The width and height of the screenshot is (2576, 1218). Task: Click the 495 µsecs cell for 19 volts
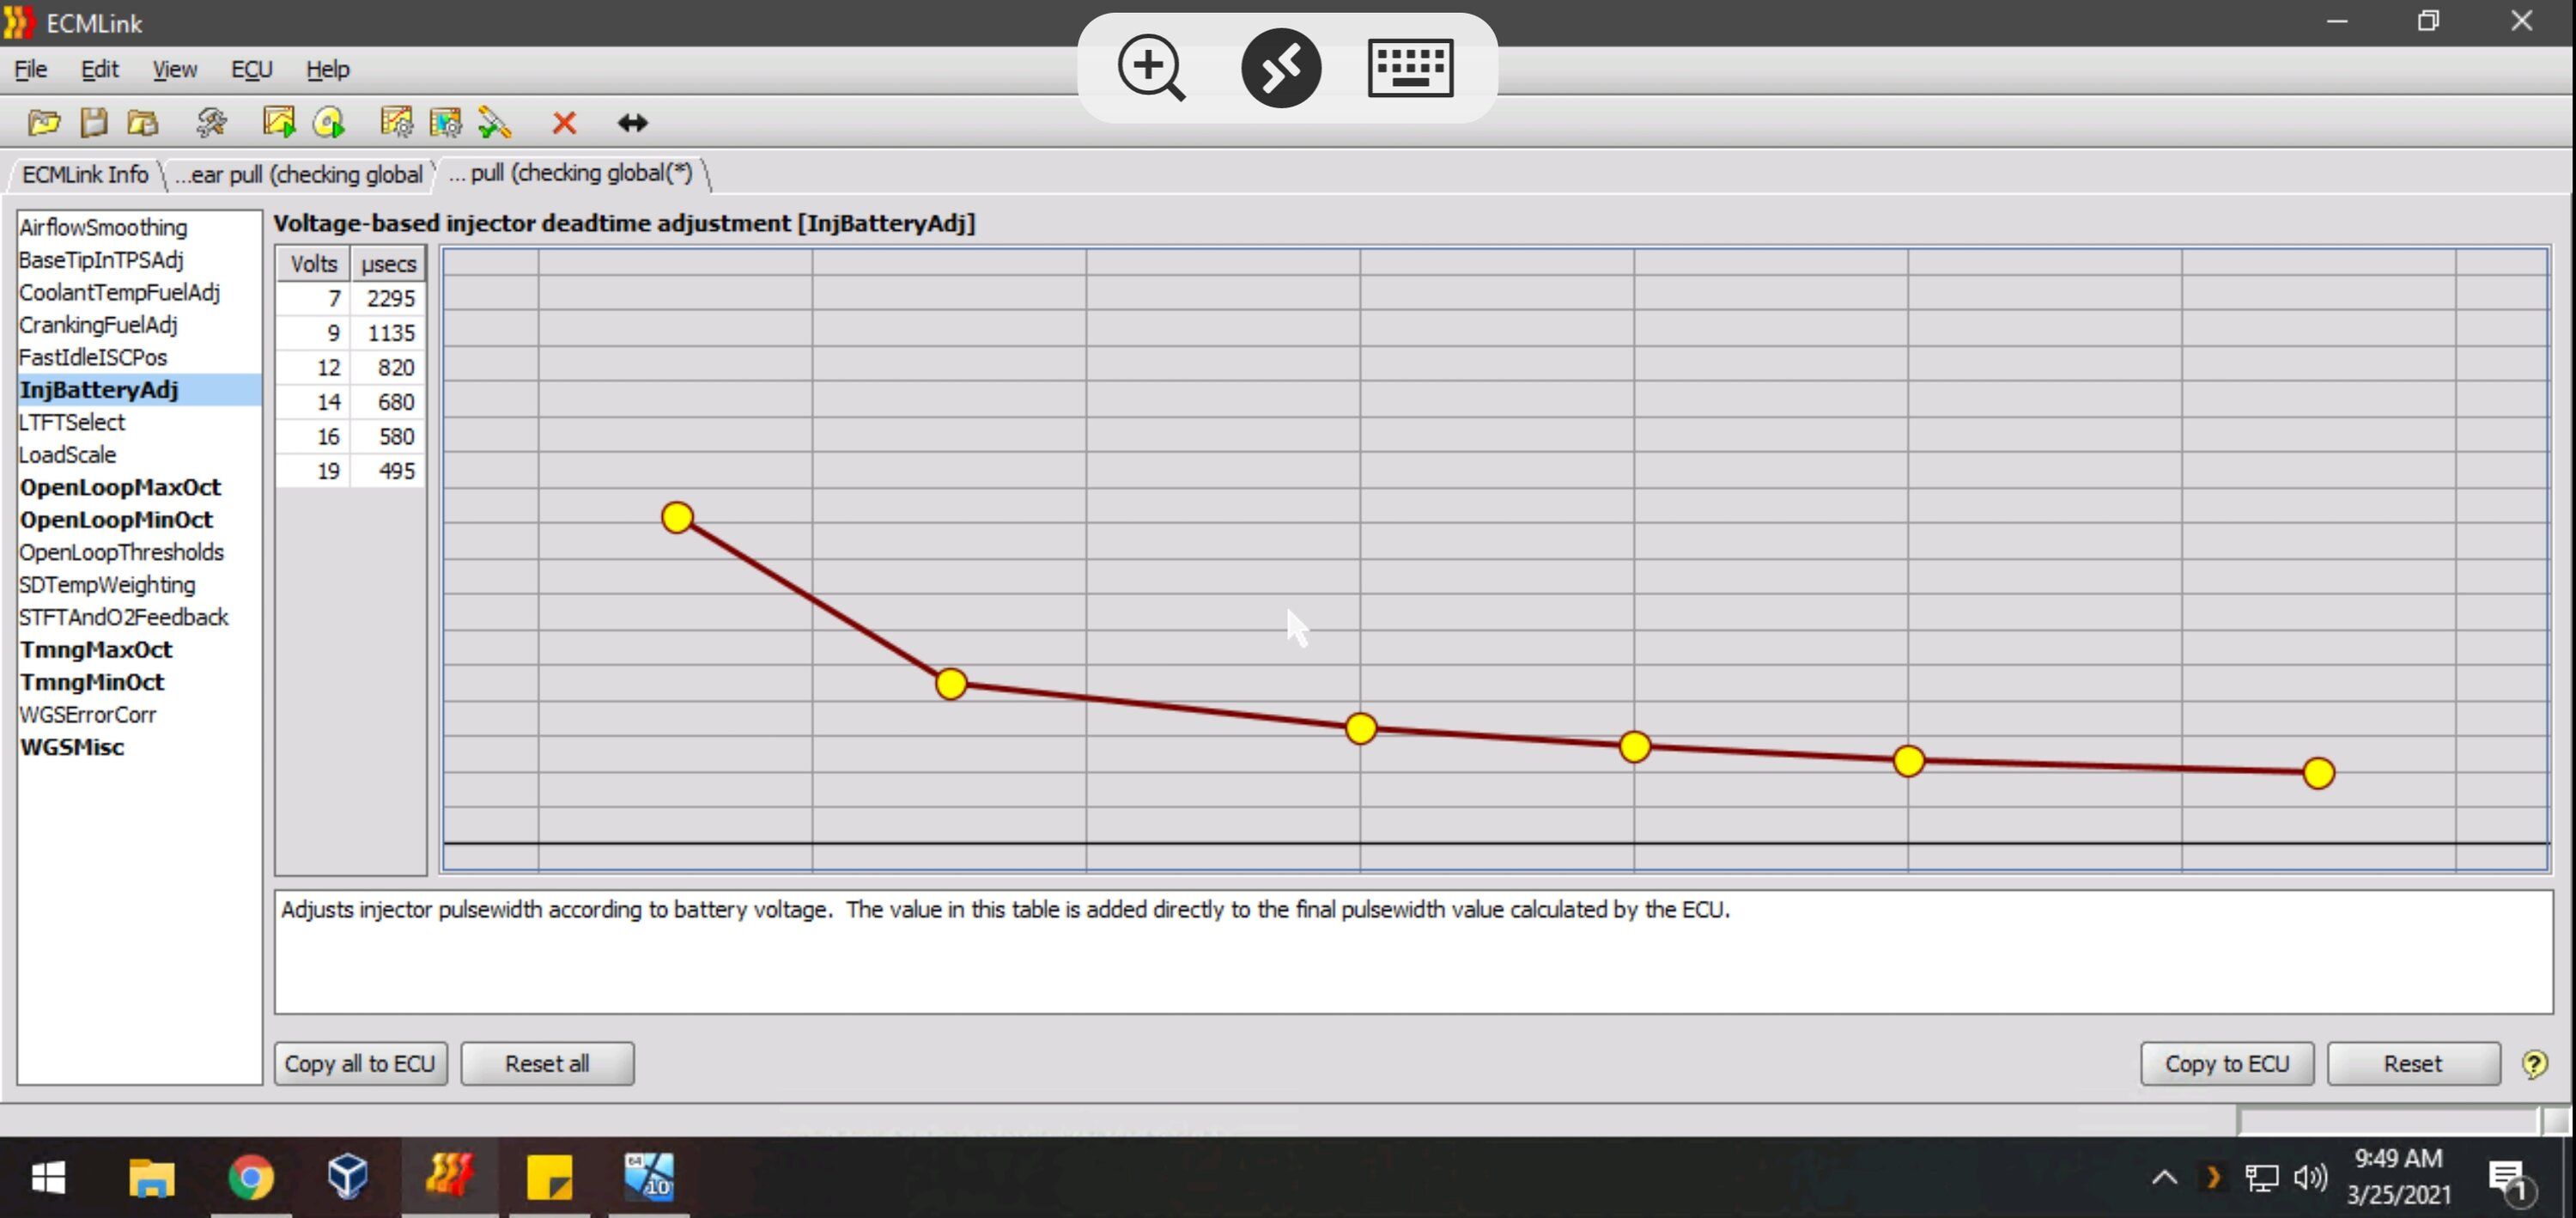(389, 471)
